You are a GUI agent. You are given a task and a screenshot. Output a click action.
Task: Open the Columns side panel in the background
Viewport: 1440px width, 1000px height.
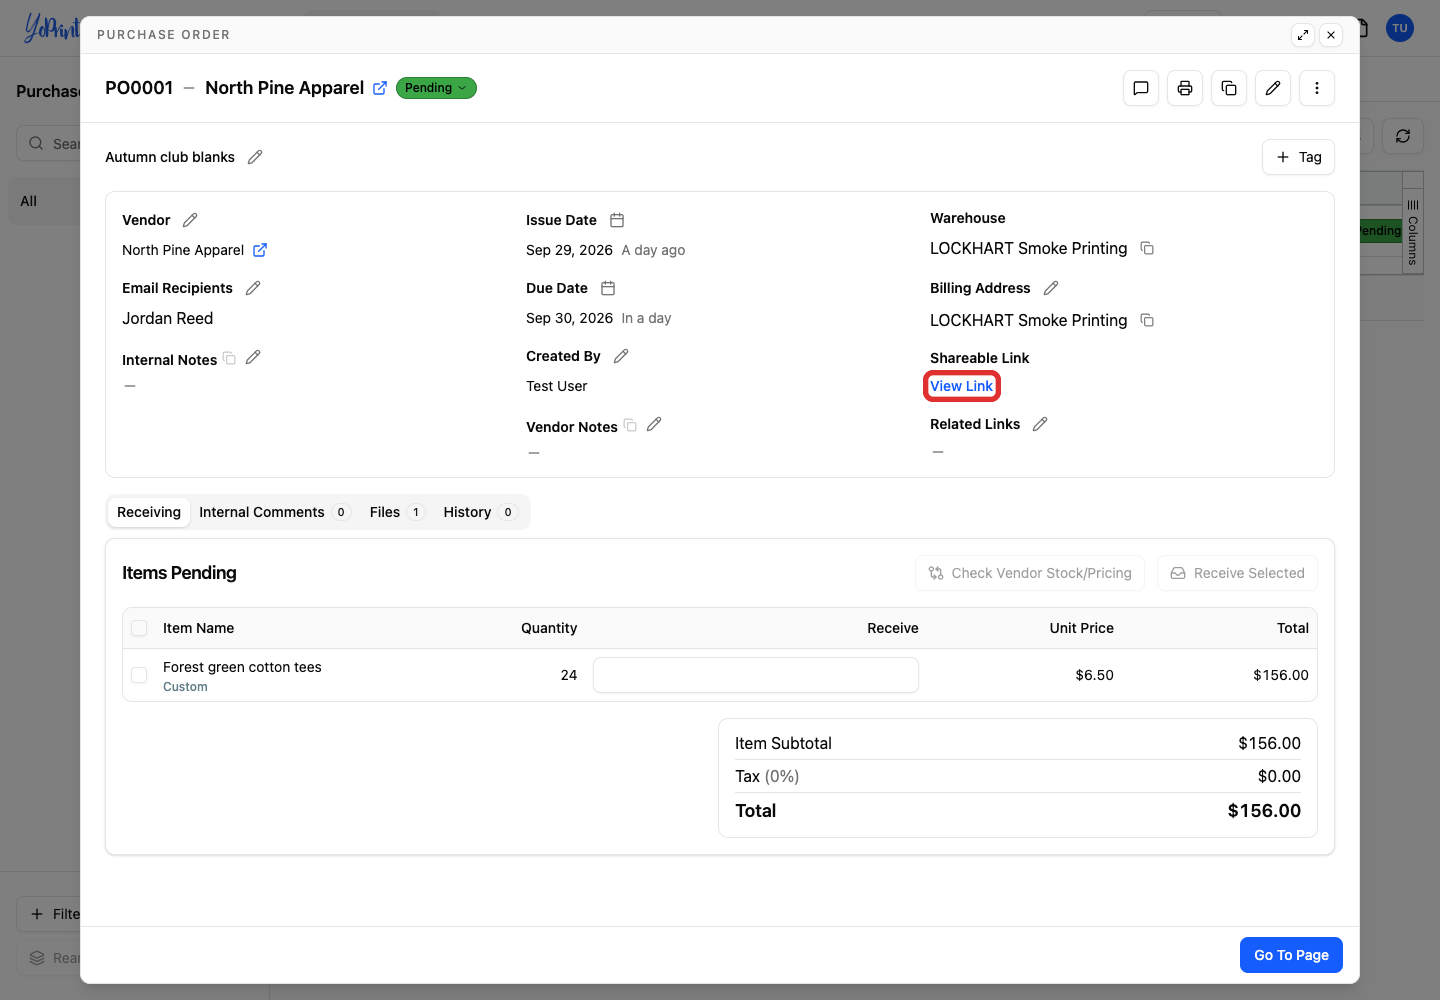[1412, 232]
